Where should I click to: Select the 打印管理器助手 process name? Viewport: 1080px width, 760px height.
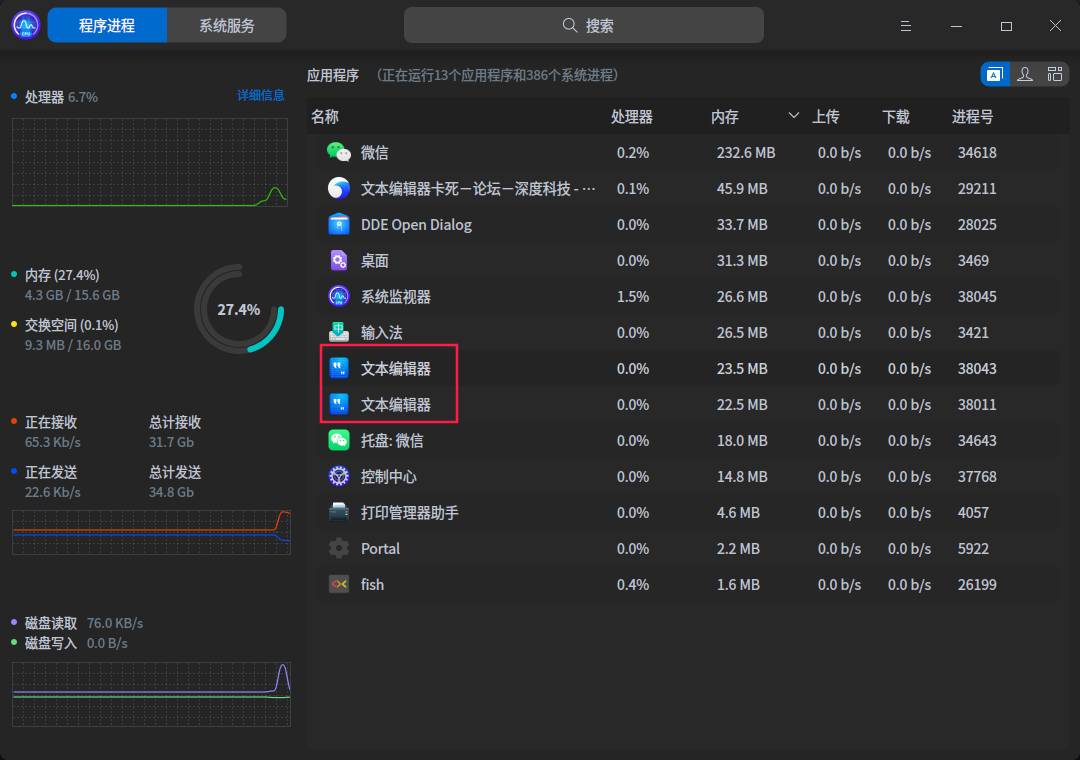click(x=409, y=513)
